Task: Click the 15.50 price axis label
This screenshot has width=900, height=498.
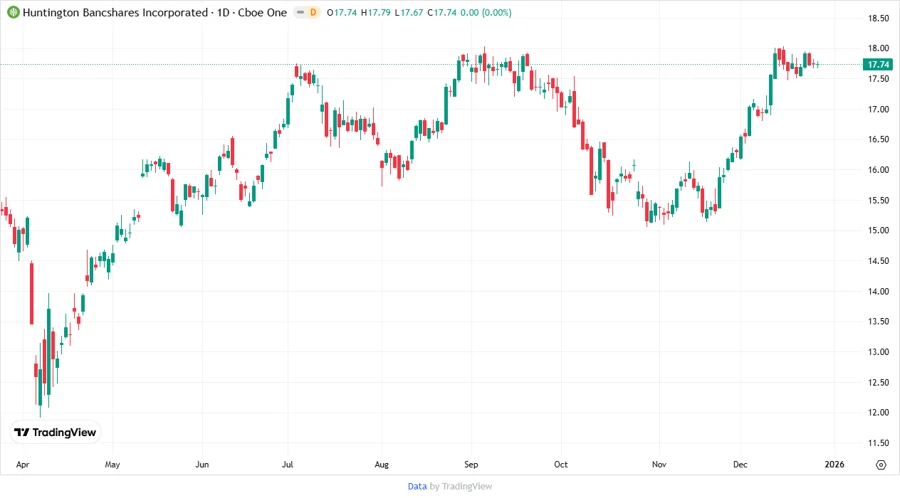Action: pyautogui.click(x=878, y=200)
